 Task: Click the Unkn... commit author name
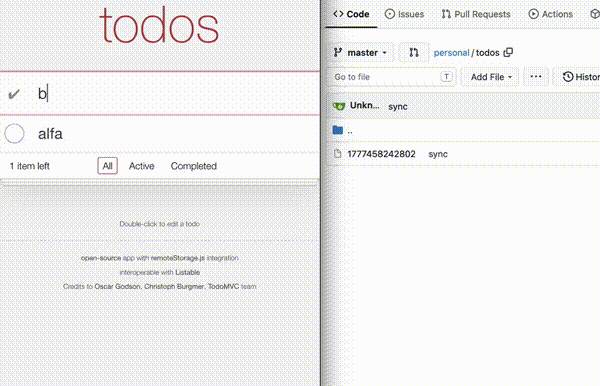click(364, 106)
